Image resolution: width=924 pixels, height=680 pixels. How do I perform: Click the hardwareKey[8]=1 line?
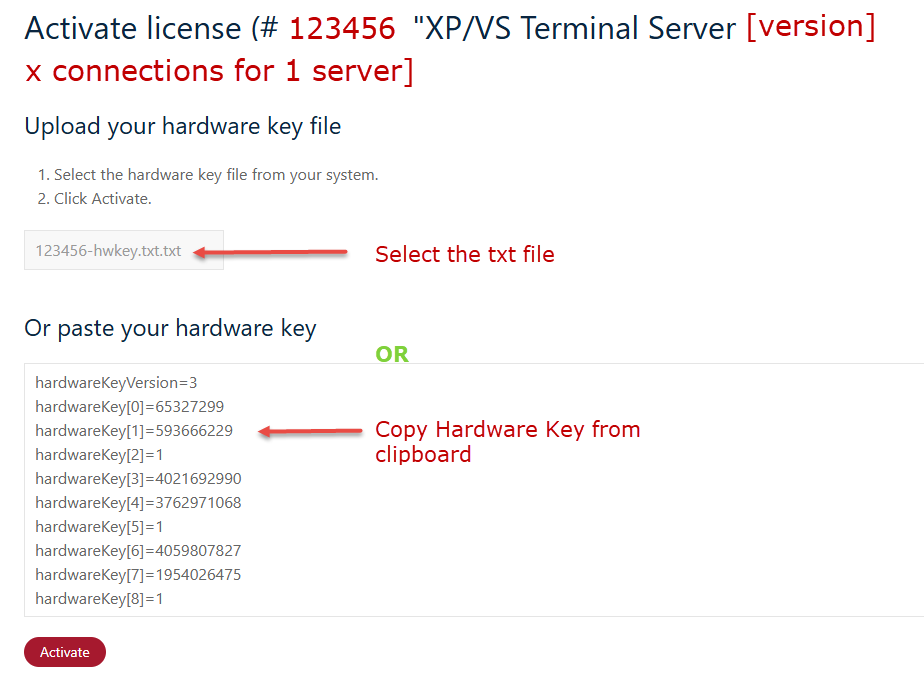click(x=99, y=599)
